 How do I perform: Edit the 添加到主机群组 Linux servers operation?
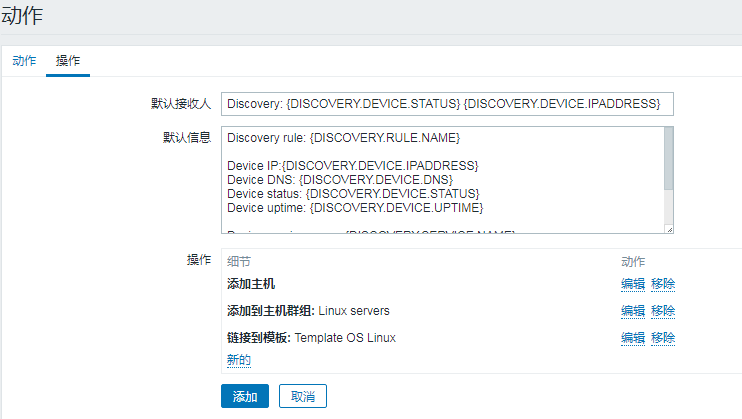[x=633, y=311]
